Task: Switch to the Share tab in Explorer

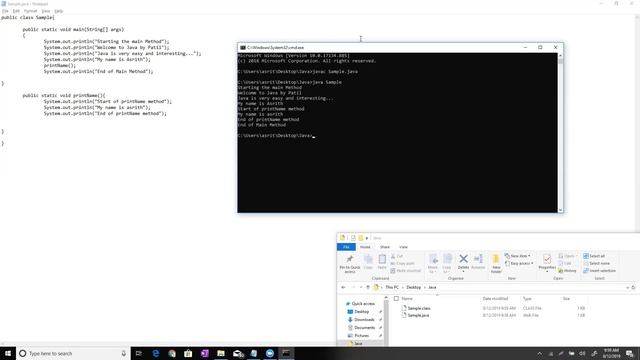Action: [384, 247]
